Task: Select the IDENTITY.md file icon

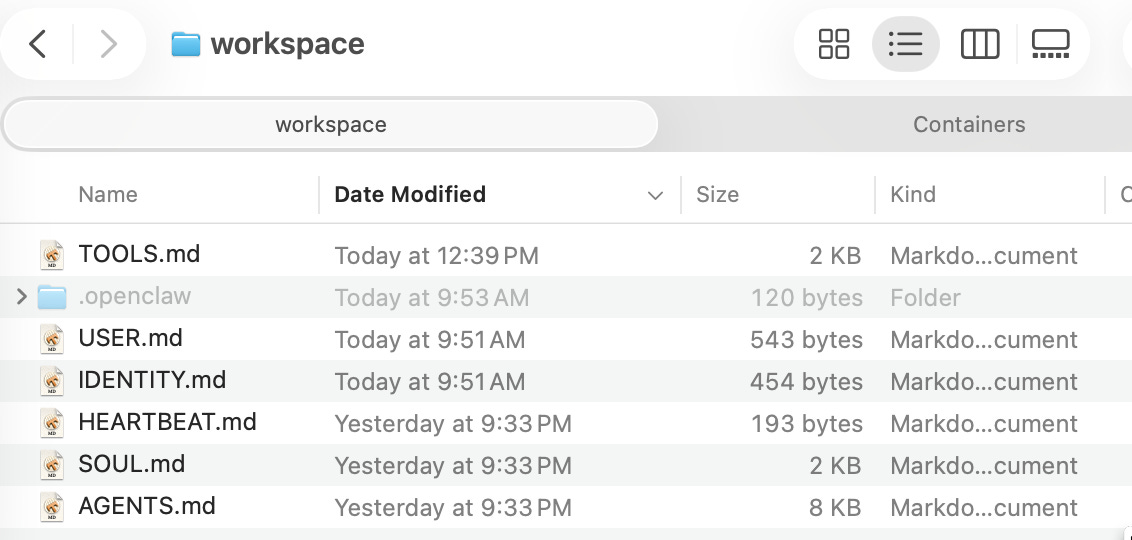Action: [x=52, y=381]
